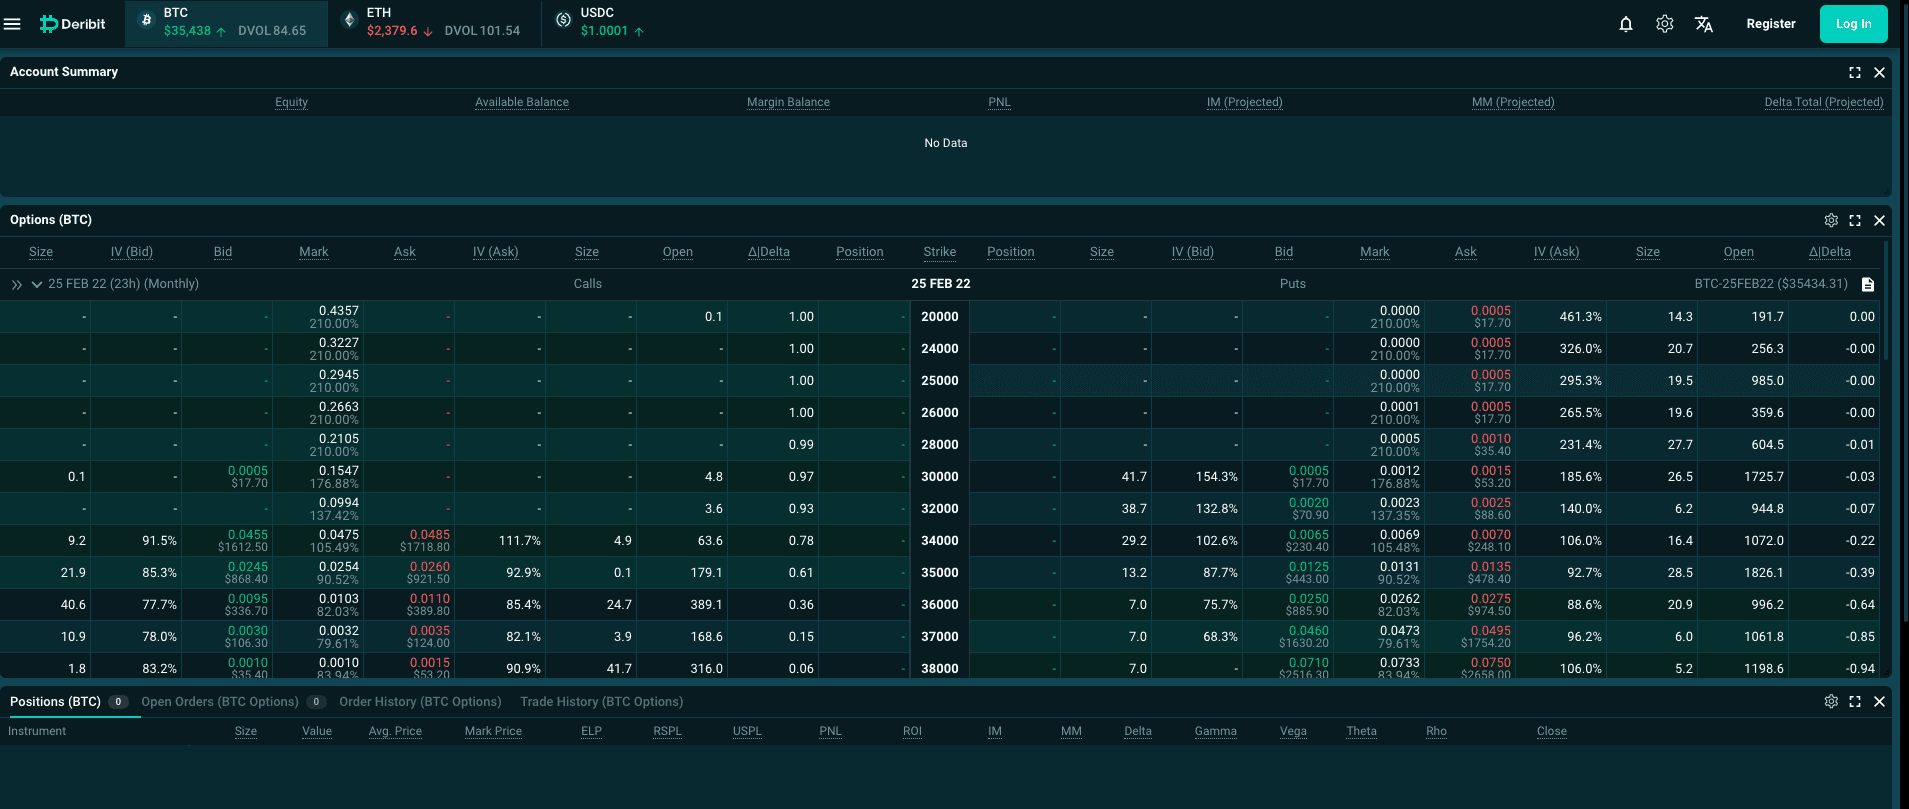Click the BTC-25FEB22 document icon
Image resolution: width=1909 pixels, height=809 pixels.
1867,285
